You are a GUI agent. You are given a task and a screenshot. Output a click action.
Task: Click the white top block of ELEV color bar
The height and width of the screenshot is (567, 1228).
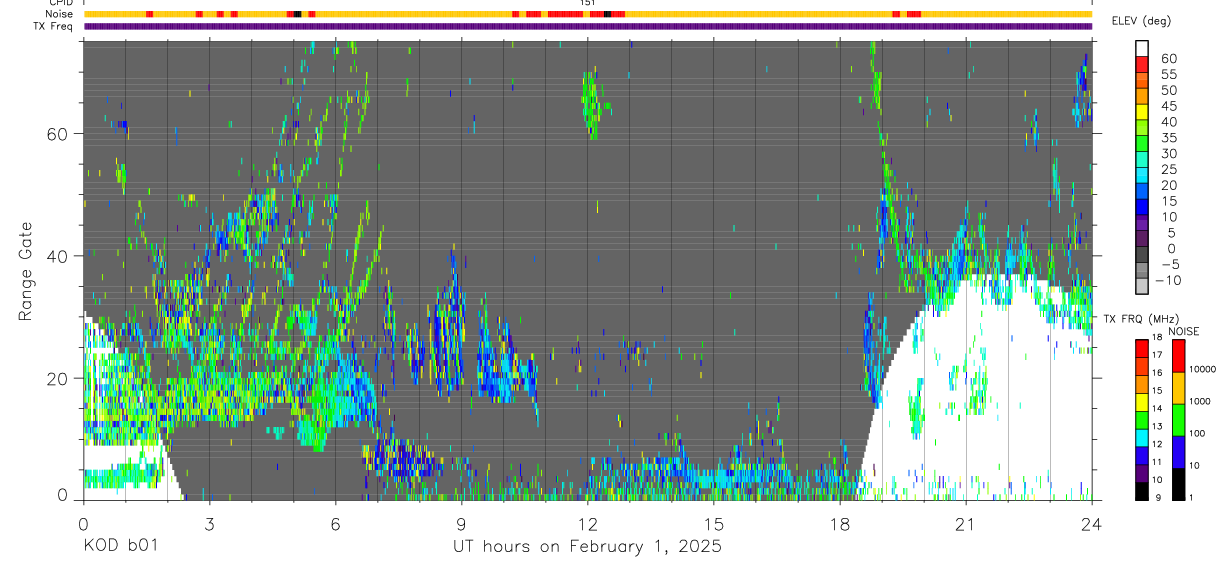coord(1142,49)
